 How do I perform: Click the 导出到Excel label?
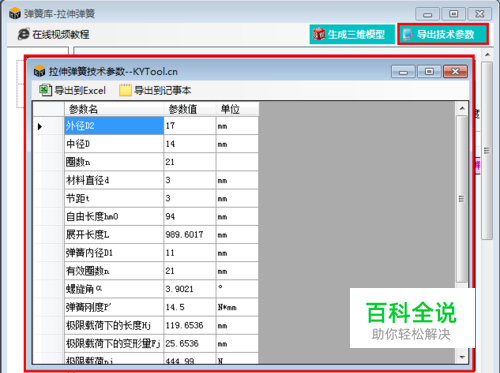80,90
